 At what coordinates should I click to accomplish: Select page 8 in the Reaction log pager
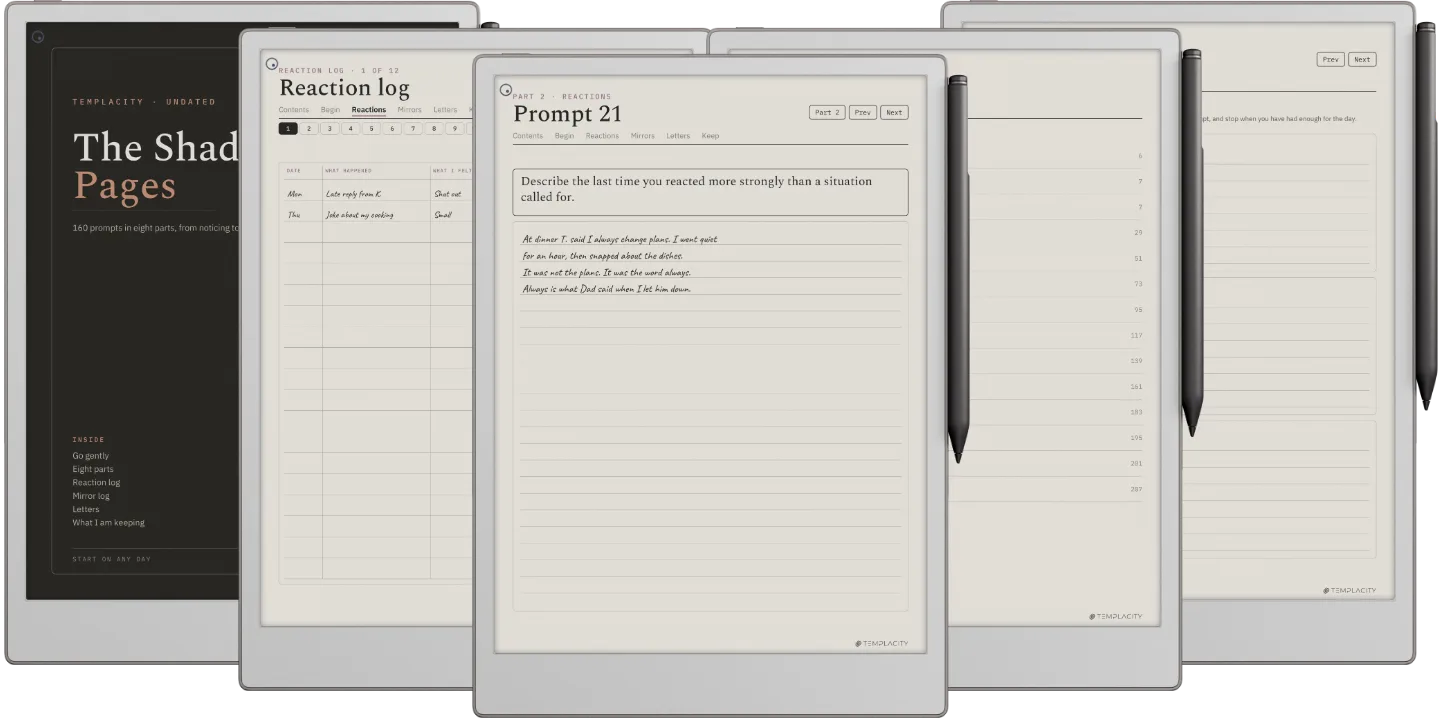click(434, 129)
